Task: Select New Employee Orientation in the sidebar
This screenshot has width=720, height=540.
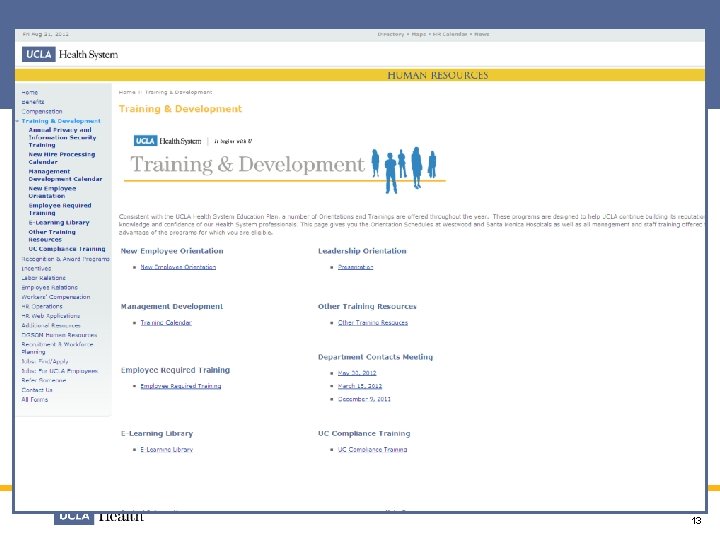Action: (x=52, y=192)
